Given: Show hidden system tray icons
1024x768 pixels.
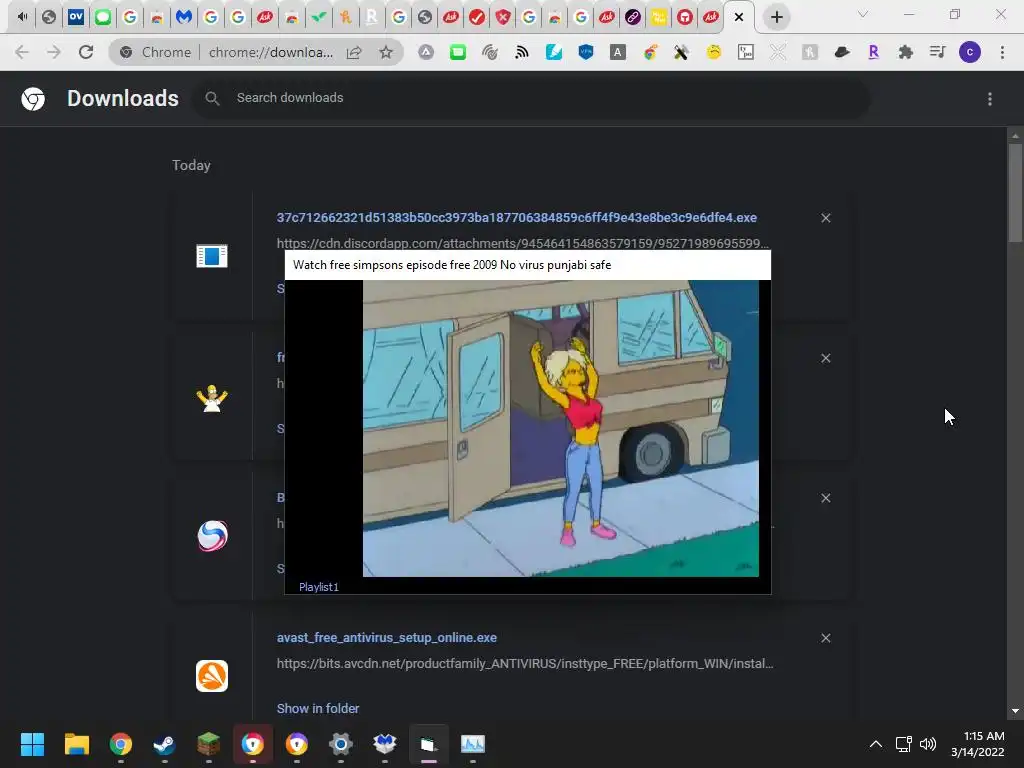Looking at the screenshot, I should tap(876, 744).
